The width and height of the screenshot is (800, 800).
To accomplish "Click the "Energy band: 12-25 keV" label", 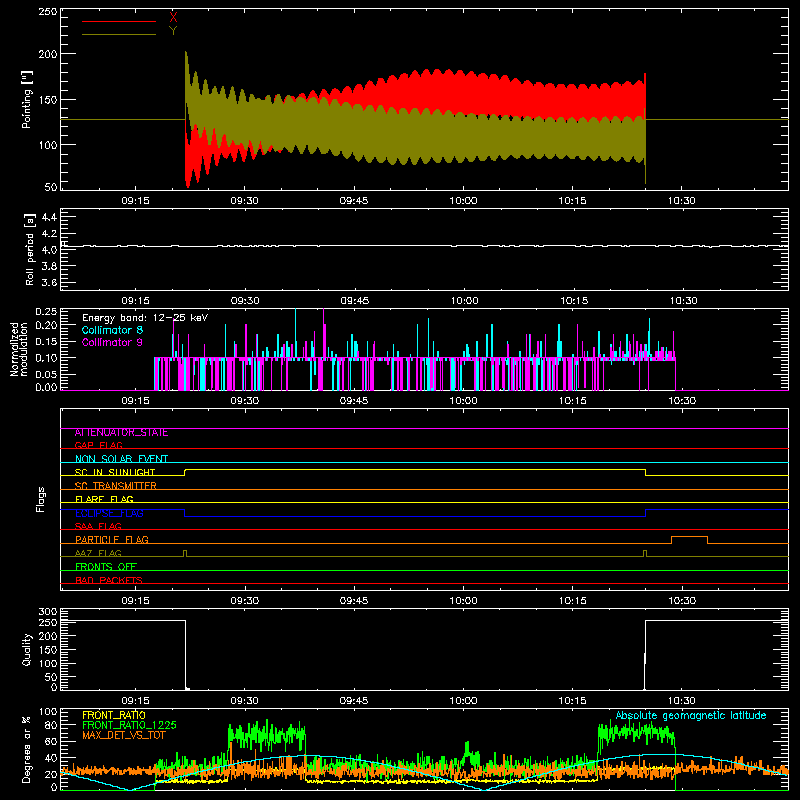I will click(x=145, y=318).
